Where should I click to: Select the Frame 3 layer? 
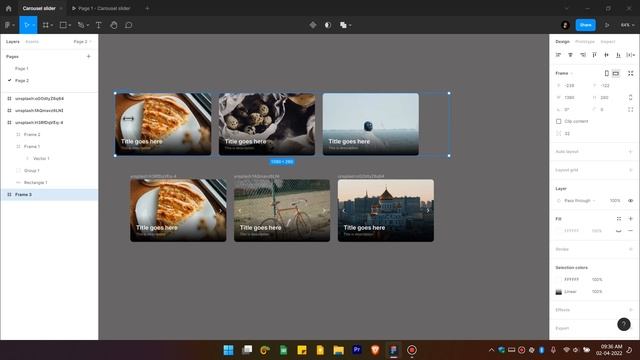tap(49, 195)
